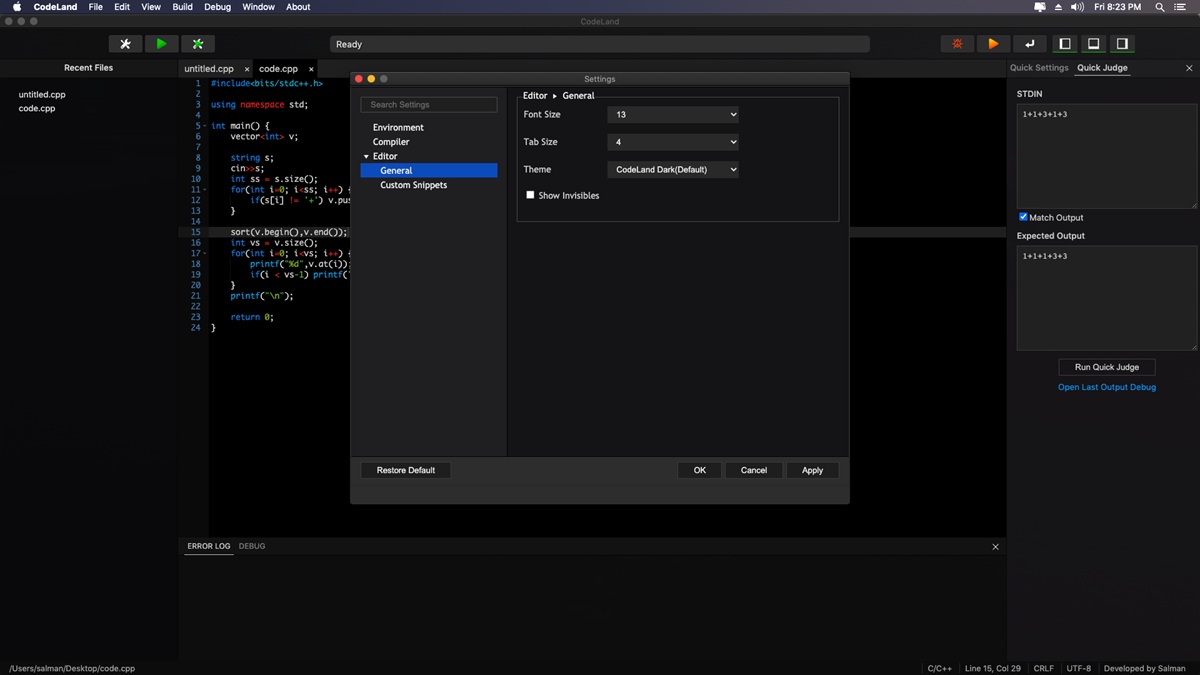This screenshot has width=1200, height=675.
Task: Select Environment in settings tree
Action: pyautogui.click(x=398, y=128)
